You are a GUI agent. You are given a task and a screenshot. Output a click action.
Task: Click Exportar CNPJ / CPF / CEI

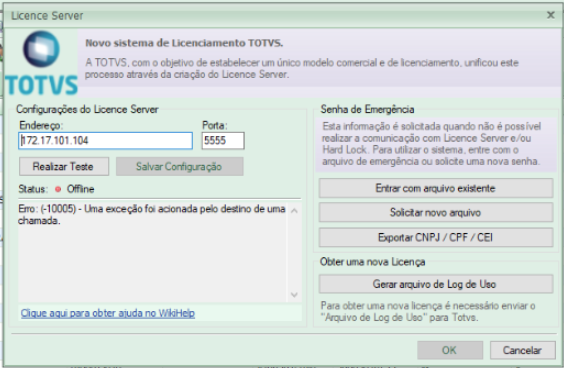(x=436, y=237)
